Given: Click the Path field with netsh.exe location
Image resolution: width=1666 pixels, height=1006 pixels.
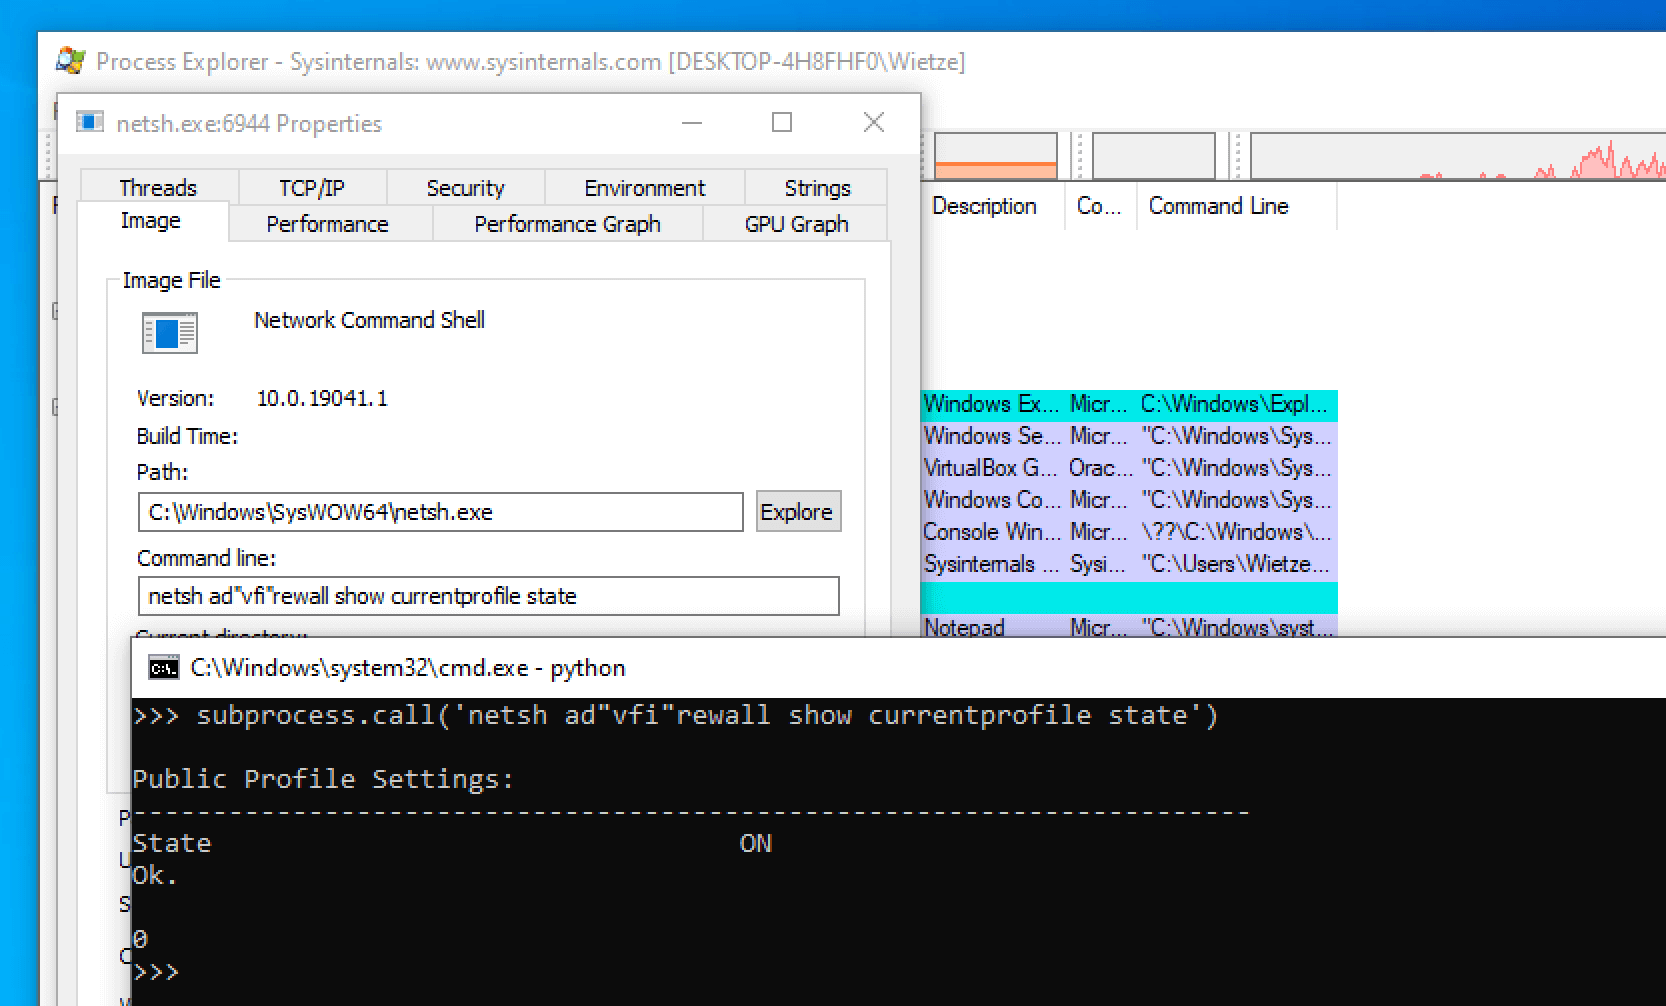Looking at the screenshot, I should (440, 512).
